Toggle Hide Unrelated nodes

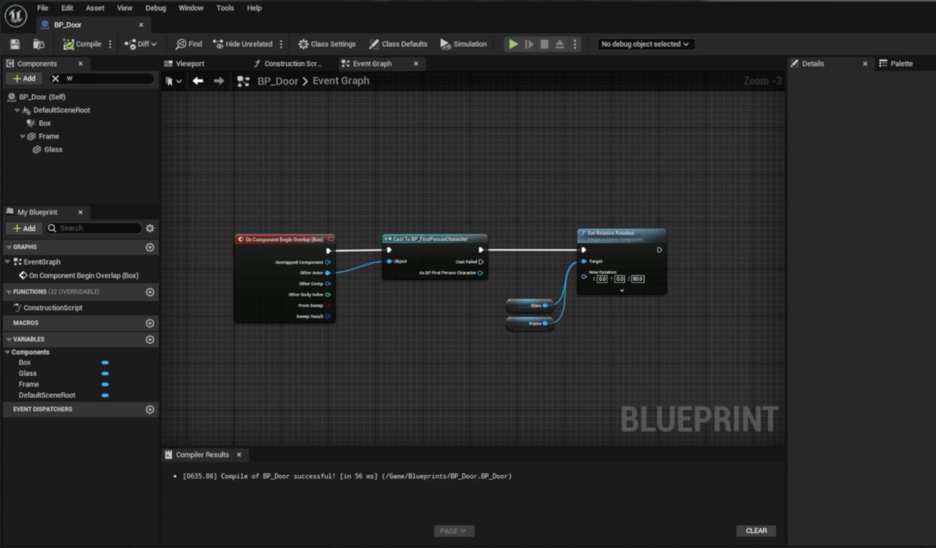coord(243,44)
